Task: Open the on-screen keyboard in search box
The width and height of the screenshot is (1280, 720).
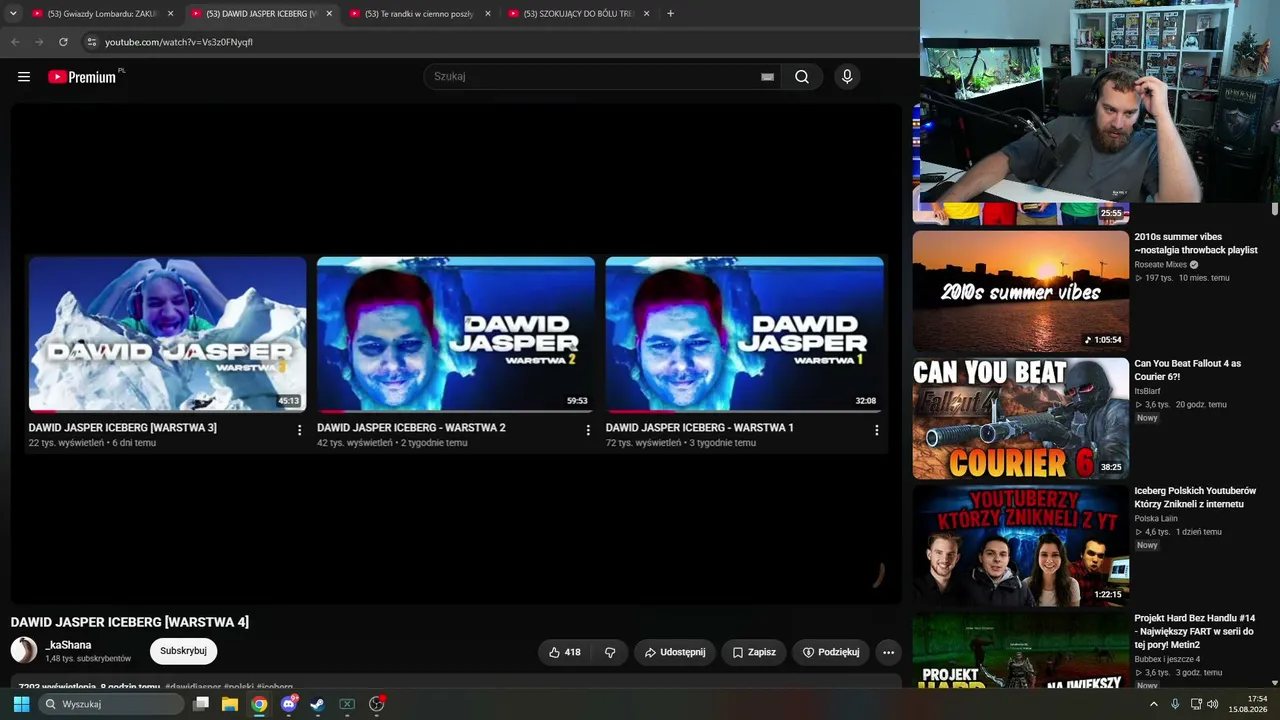Action: point(767,77)
